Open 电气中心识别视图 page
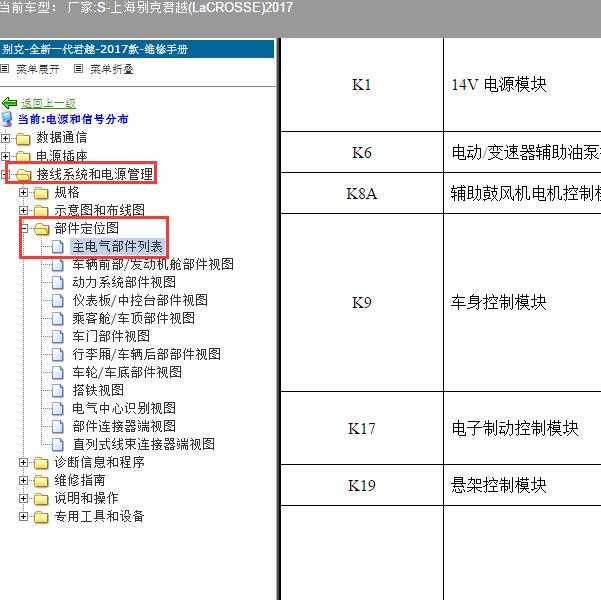This screenshot has width=601, height=600. point(124,408)
